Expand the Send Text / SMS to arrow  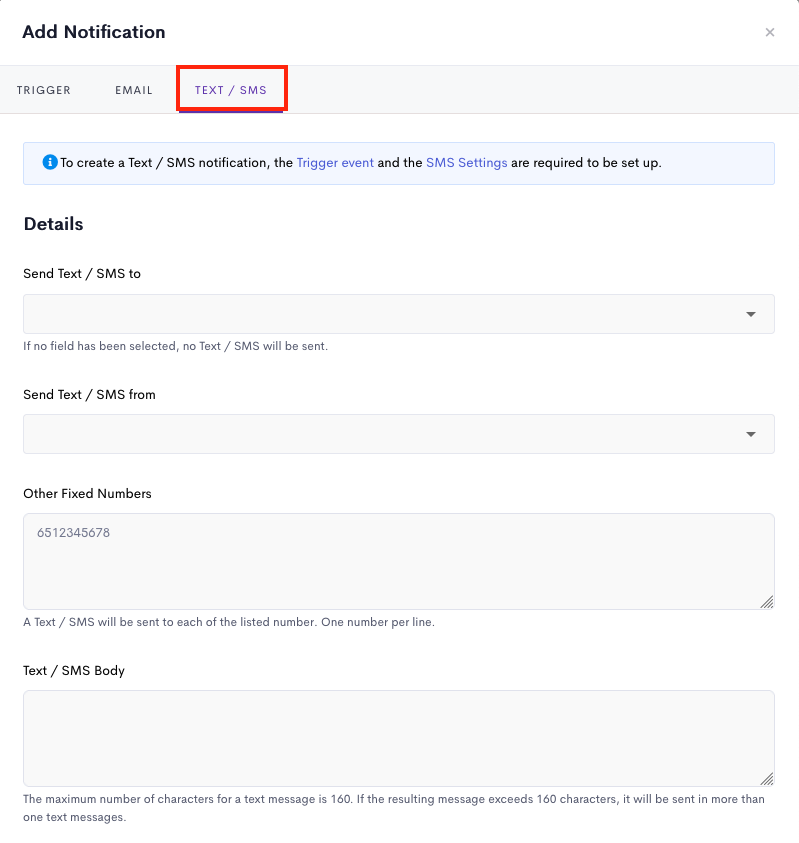751,314
